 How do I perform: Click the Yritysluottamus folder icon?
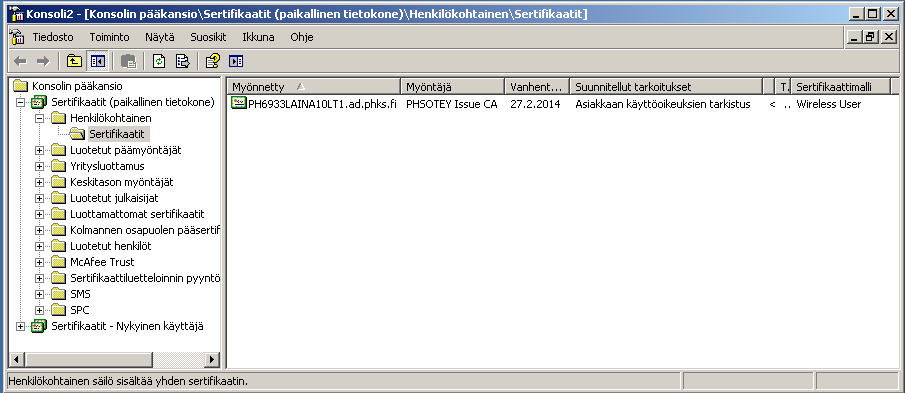[x=58, y=166]
